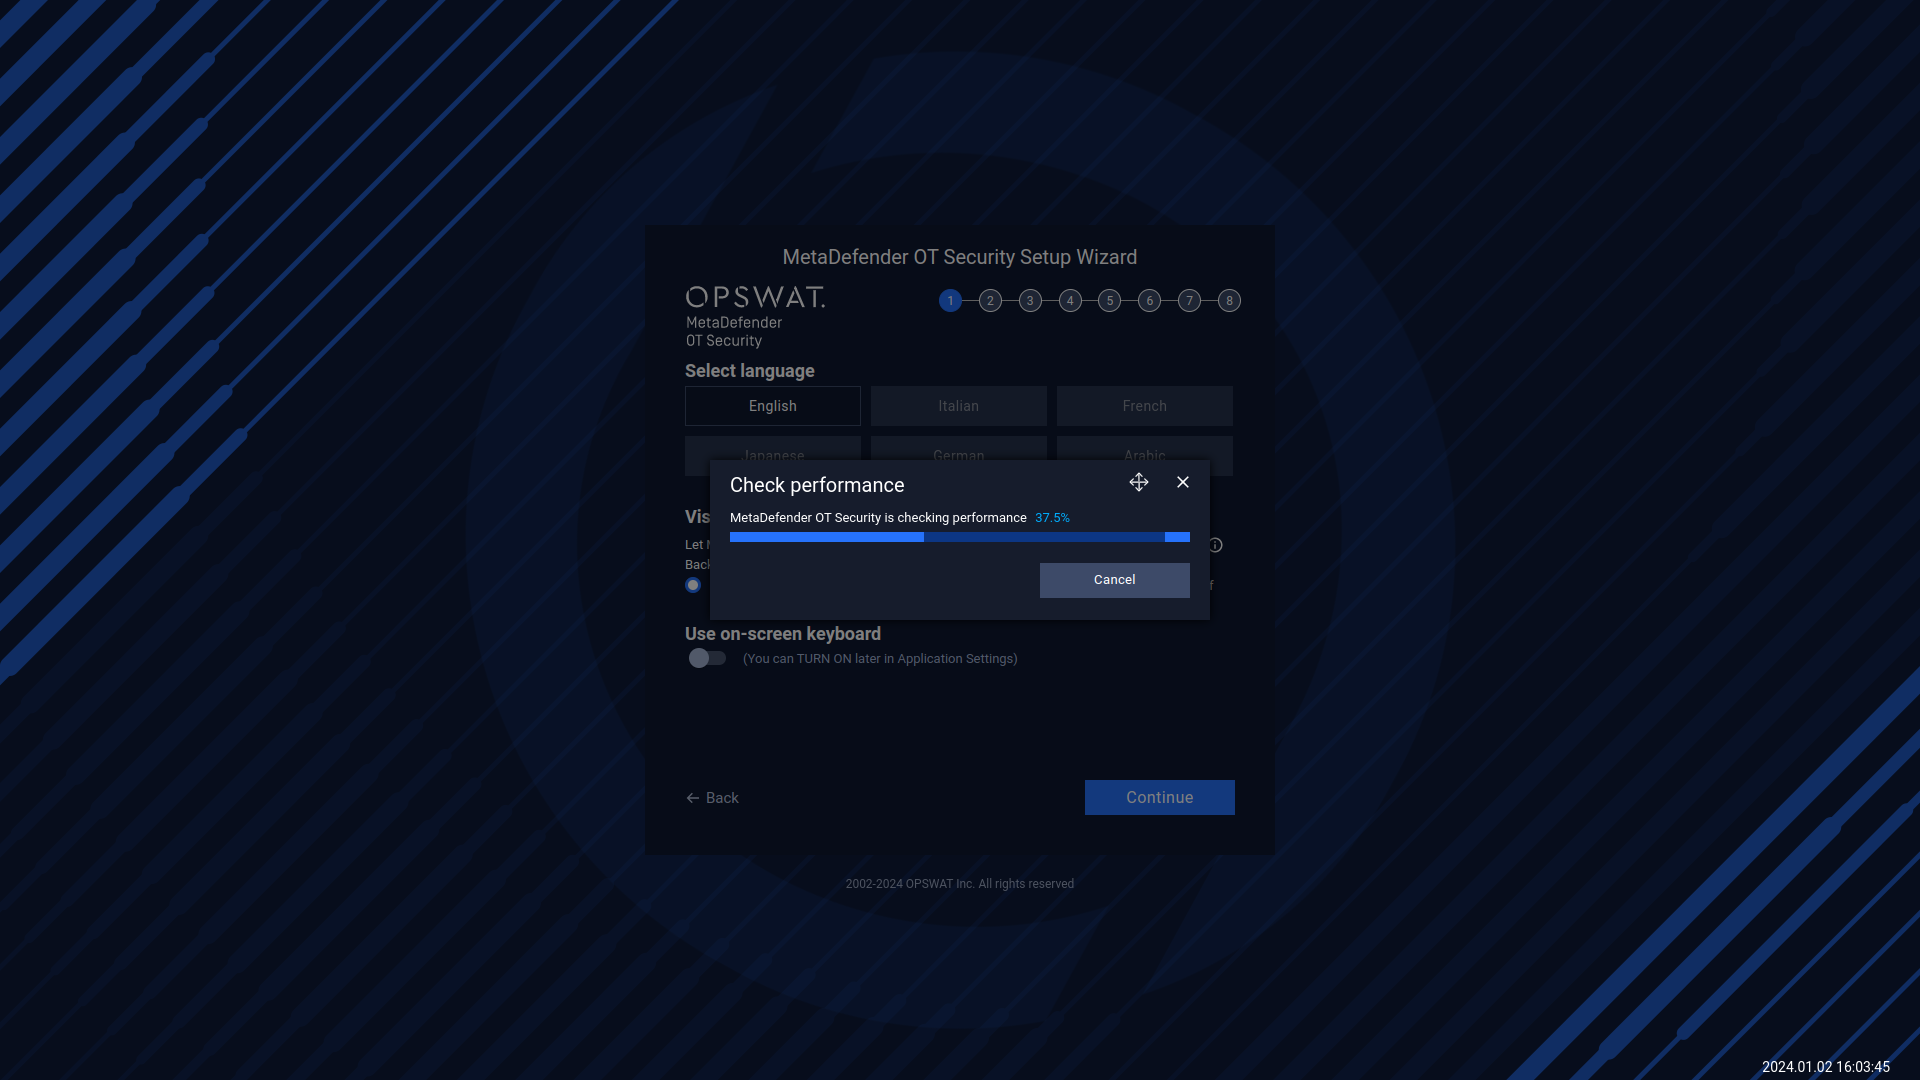Click Continue in the setup wizard
This screenshot has width=1920, height=1080.
(1160, 798)
